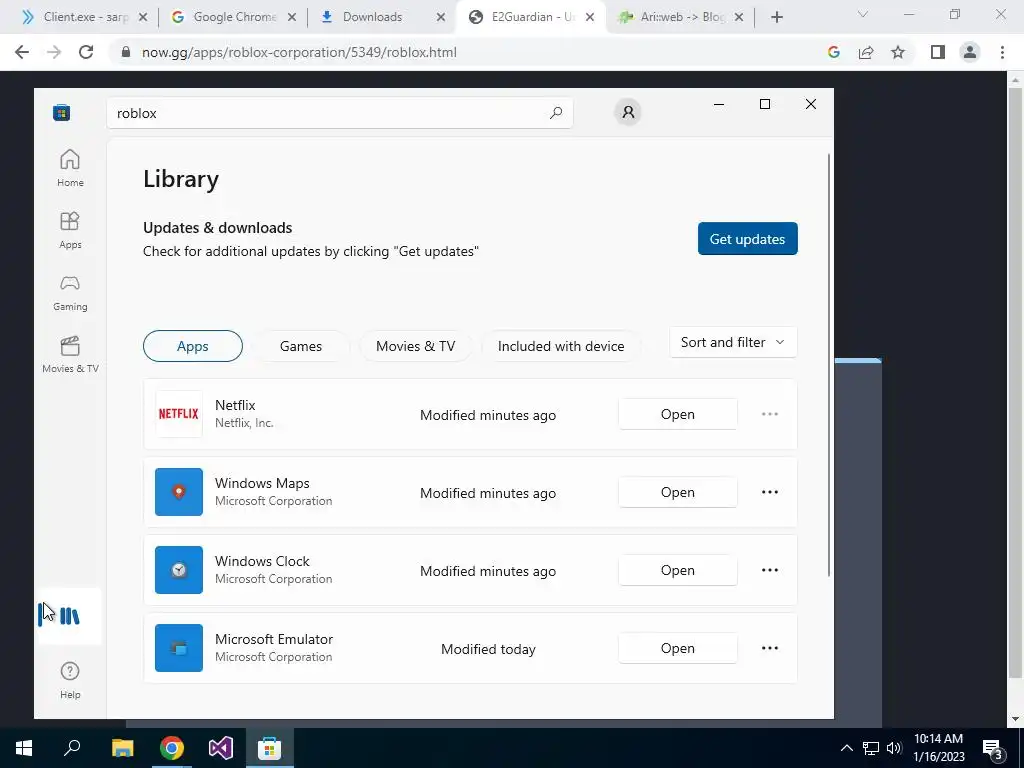Open the Windows Clock app
Viewport: 1024px width, 768px height.
click(678, 570)
